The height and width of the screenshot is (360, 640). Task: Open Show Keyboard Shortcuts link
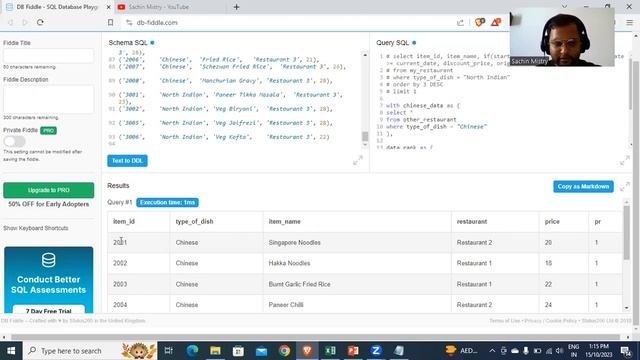[36, 228]
